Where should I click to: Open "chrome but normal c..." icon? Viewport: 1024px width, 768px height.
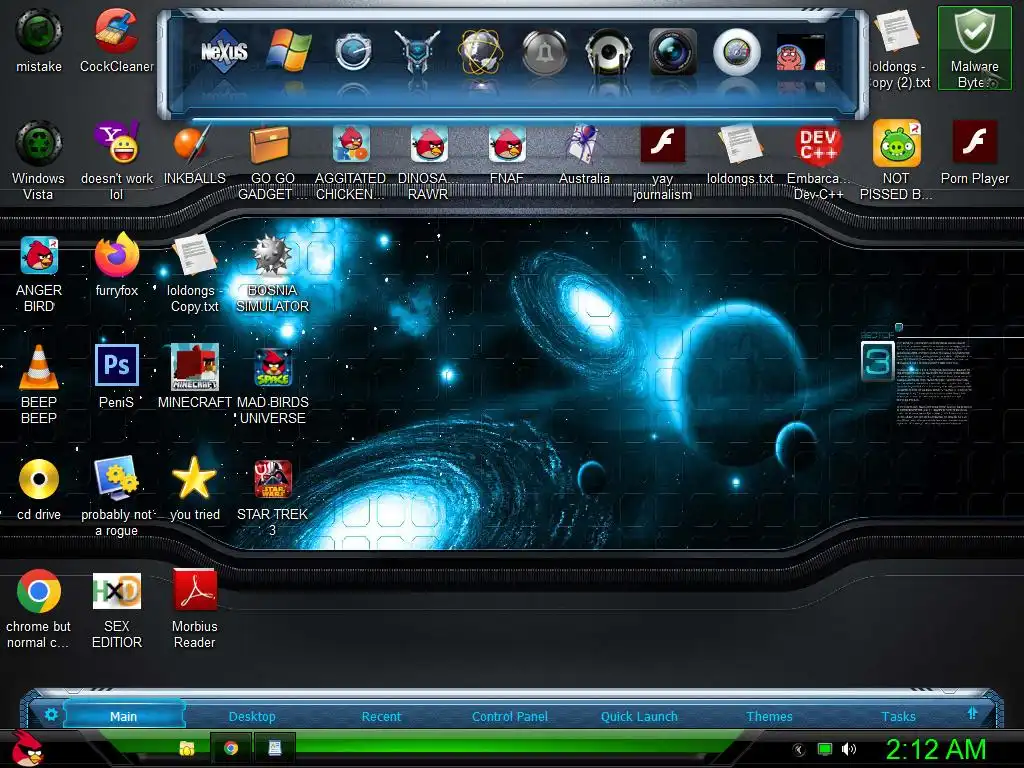[x=39, y=609]
